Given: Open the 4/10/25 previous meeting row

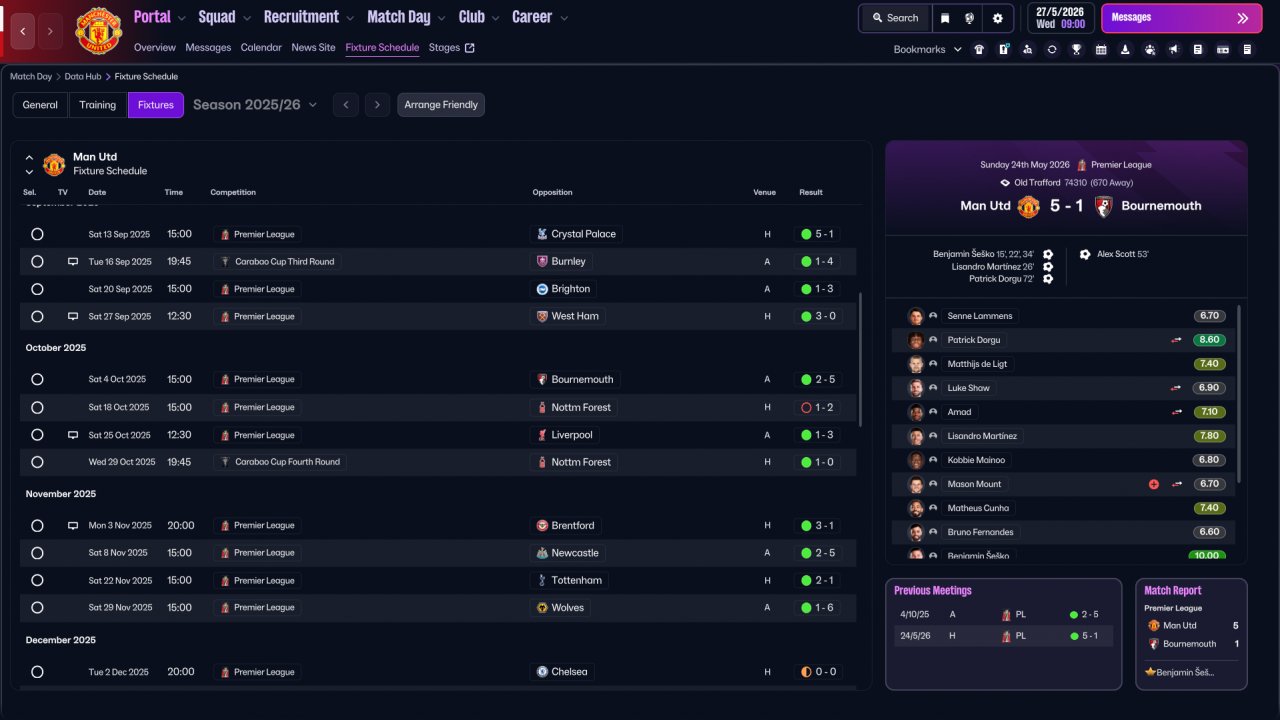Looking at the screenshot, I should [x=1003, y=615].
